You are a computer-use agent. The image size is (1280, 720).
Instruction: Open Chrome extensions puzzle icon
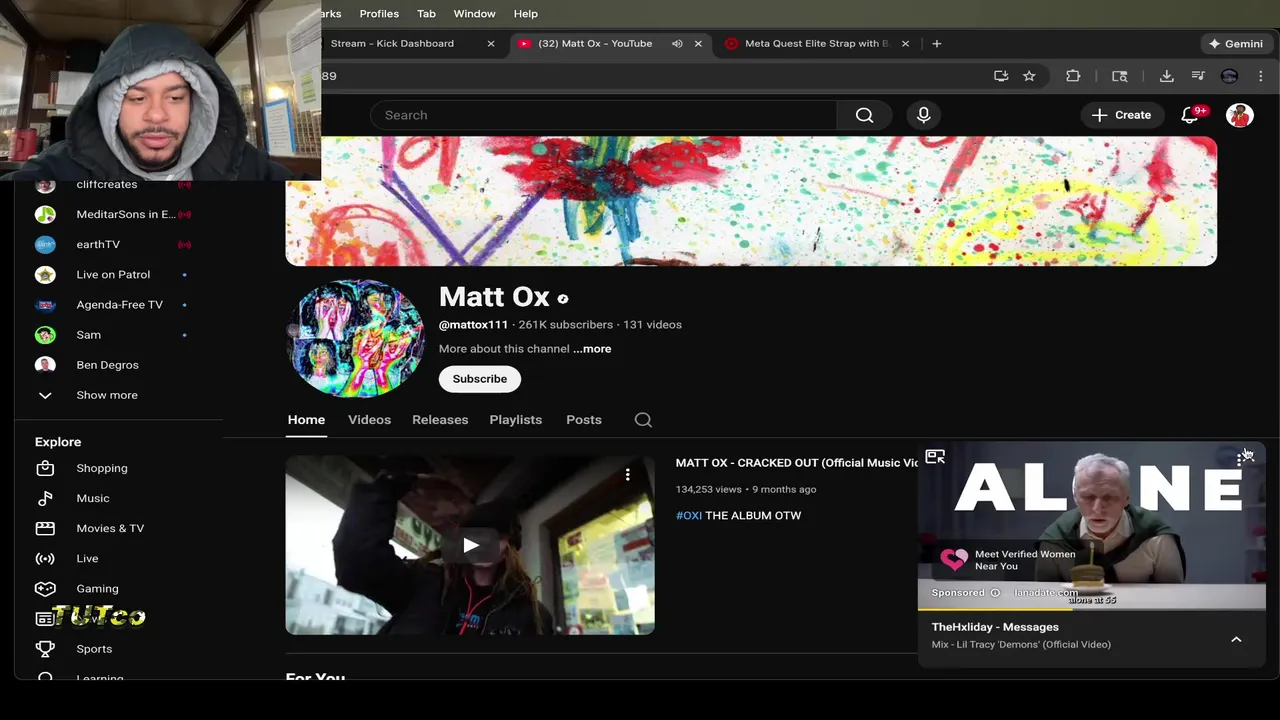1073,76
